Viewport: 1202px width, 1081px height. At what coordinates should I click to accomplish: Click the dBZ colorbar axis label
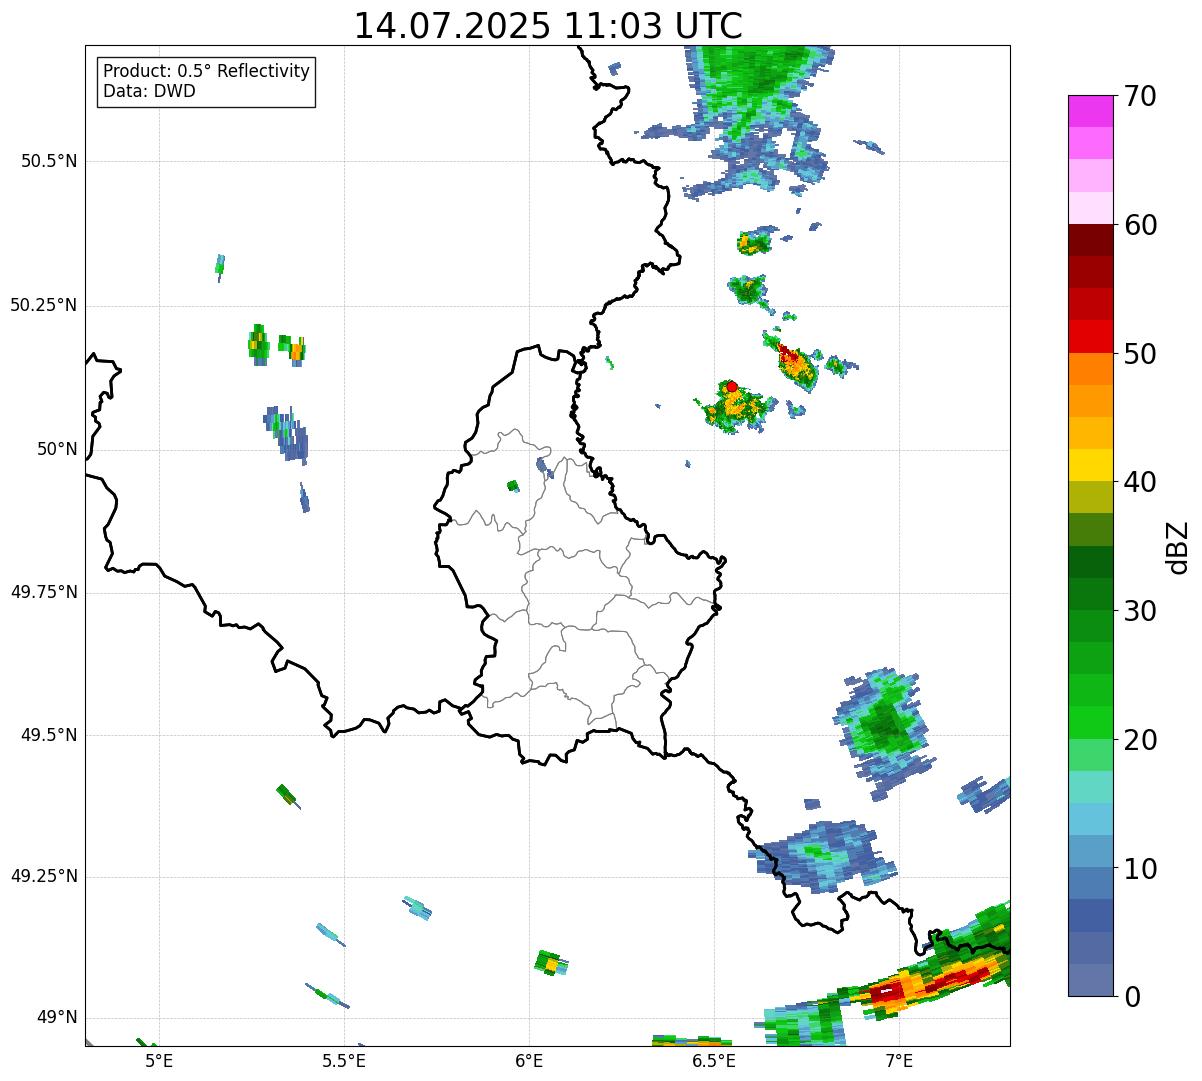click(x=1179, y=547)
